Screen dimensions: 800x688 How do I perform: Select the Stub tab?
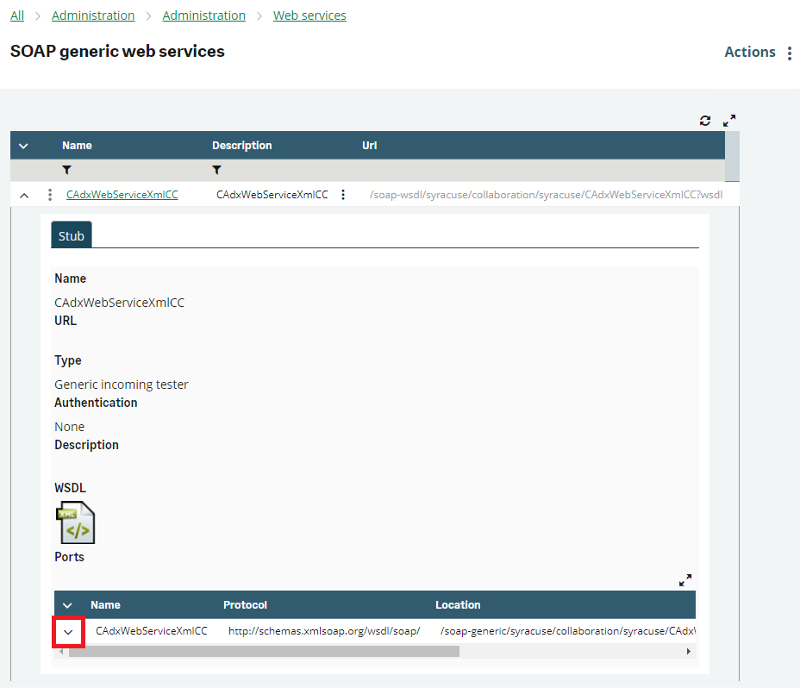tap(71, 236)
